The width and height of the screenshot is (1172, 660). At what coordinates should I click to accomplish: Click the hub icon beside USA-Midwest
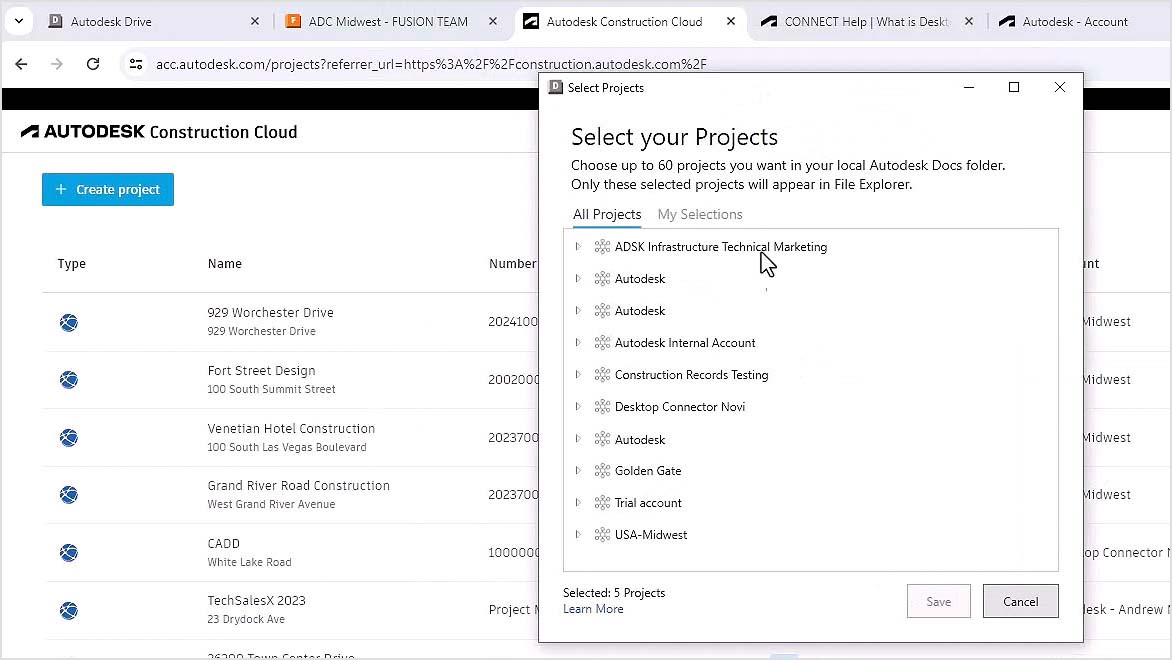click(602, 534)
